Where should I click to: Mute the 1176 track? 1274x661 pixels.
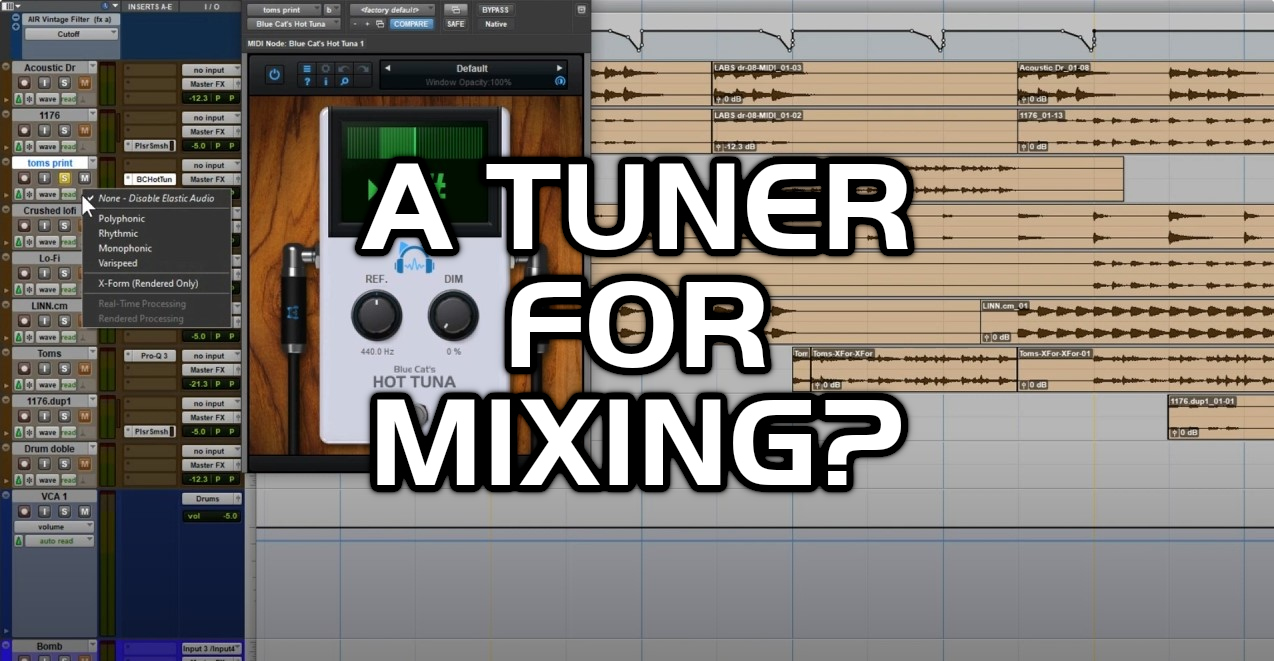tap(84, 130)
